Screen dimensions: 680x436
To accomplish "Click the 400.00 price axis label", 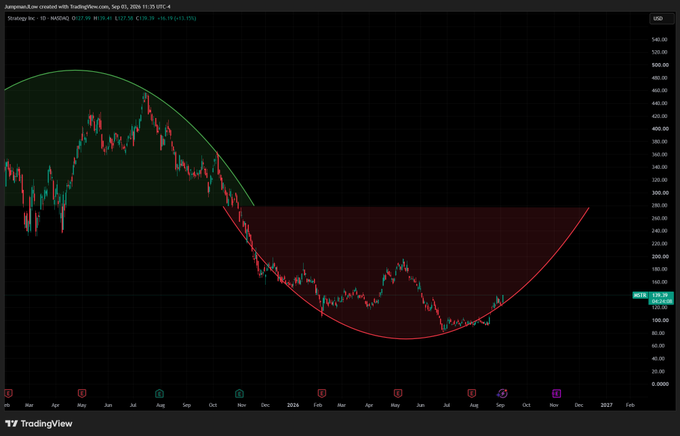I will point(659,129).
